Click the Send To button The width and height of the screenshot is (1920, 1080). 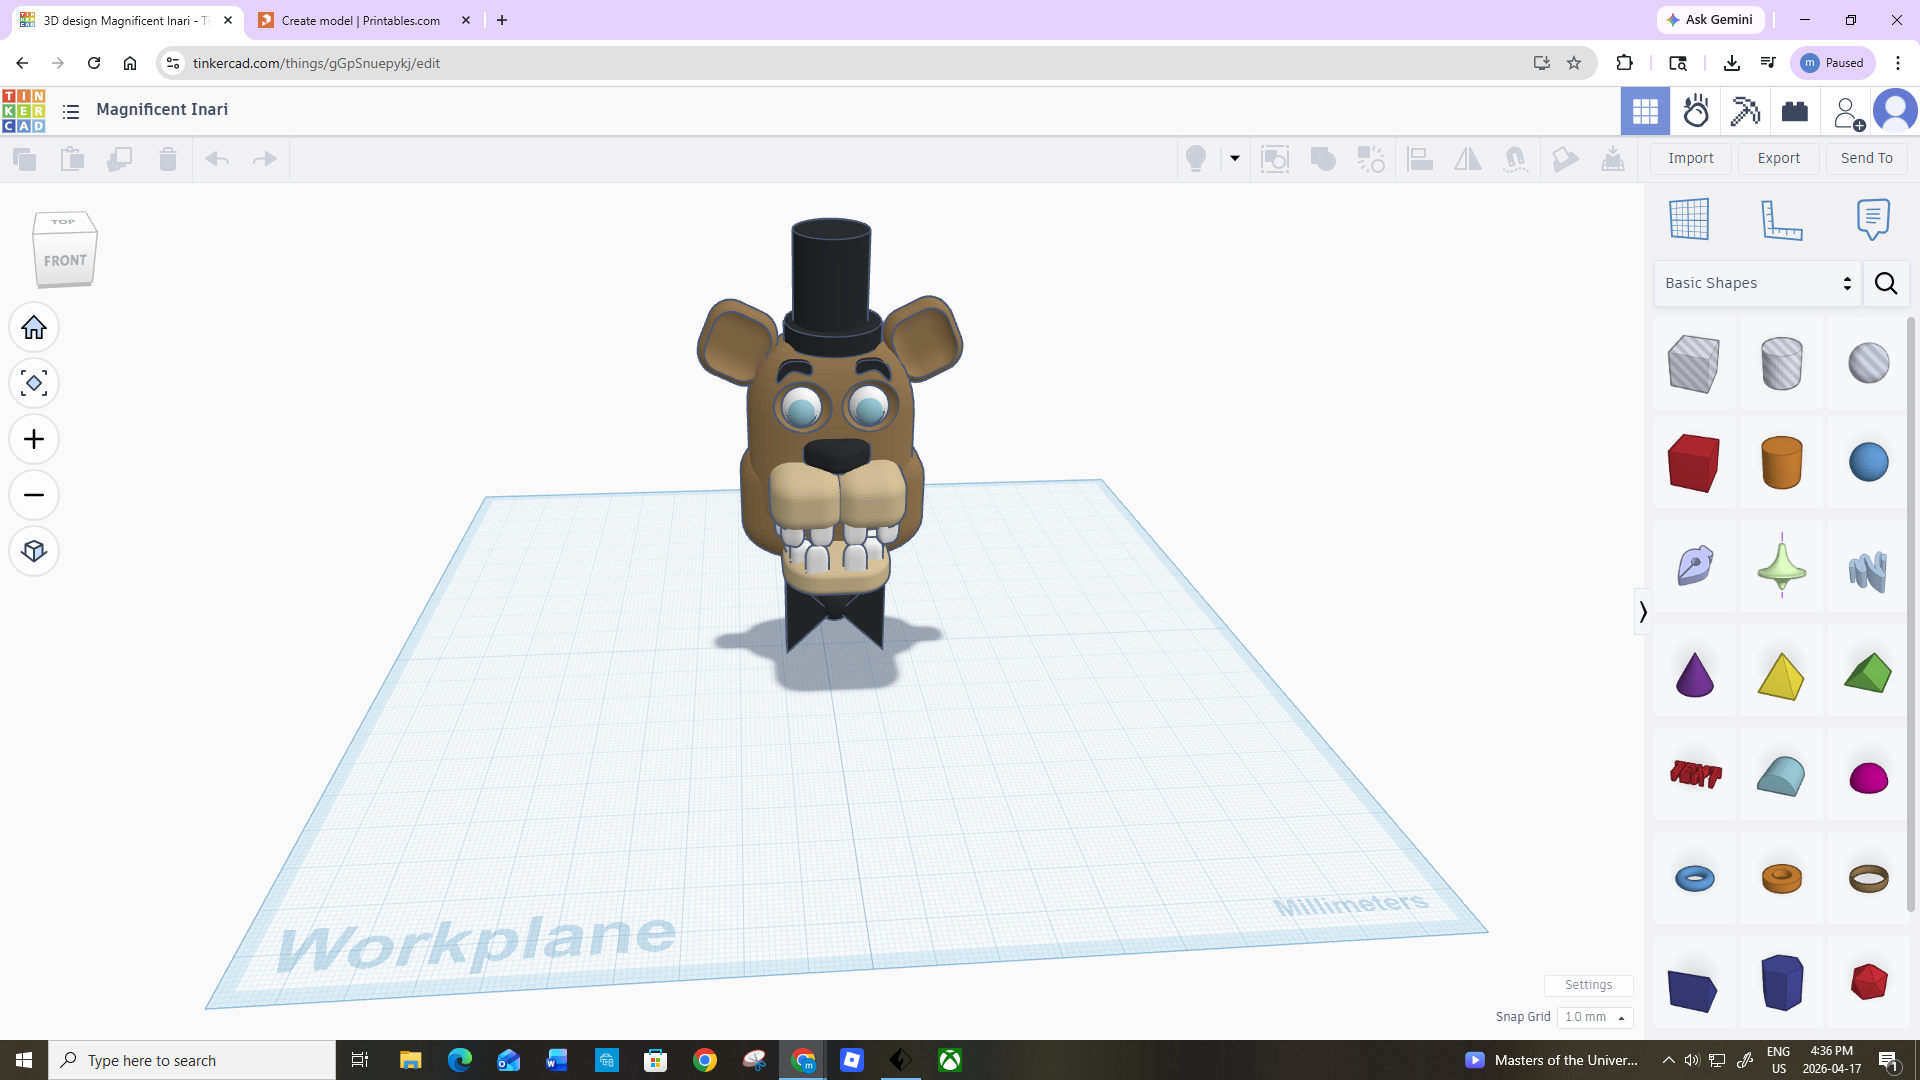tap(1867, 158)
